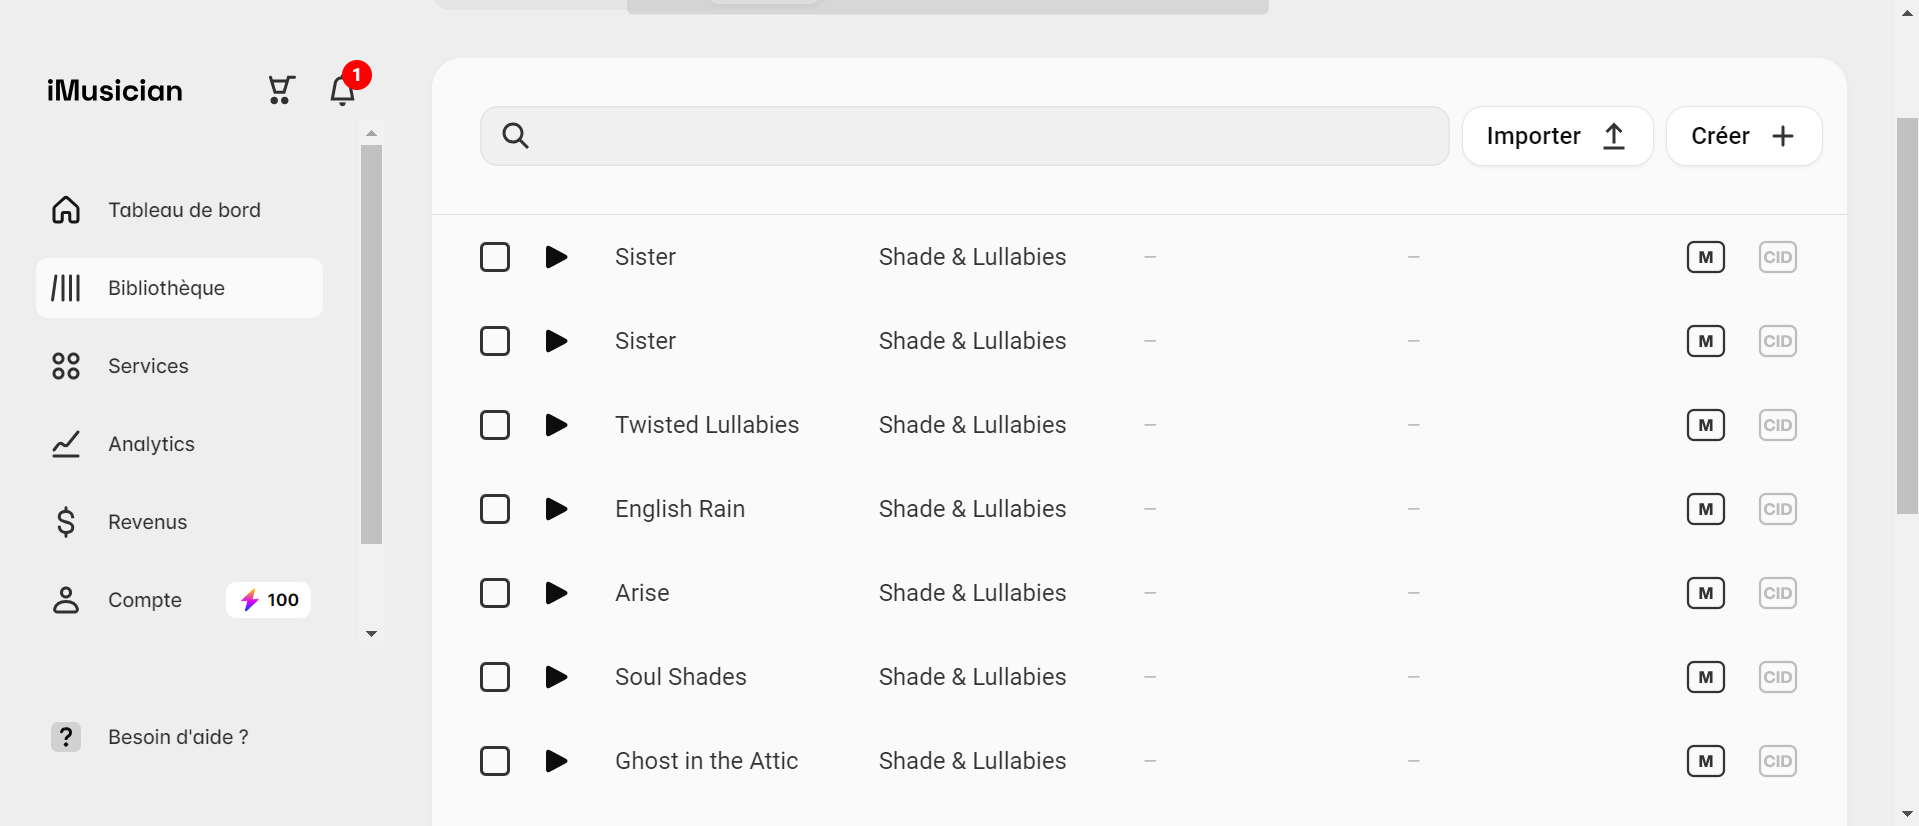The image size is (1919, 826).
Task: Play the English Rain track
Action: [x=556, y=509]
